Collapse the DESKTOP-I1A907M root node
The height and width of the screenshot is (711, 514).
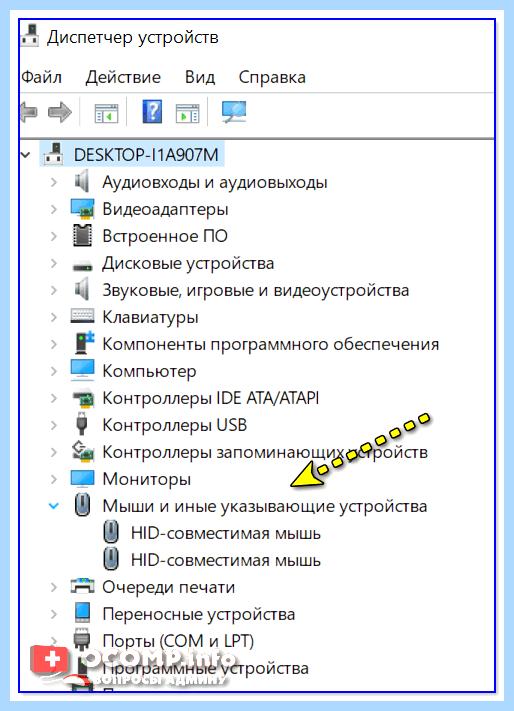26,155
